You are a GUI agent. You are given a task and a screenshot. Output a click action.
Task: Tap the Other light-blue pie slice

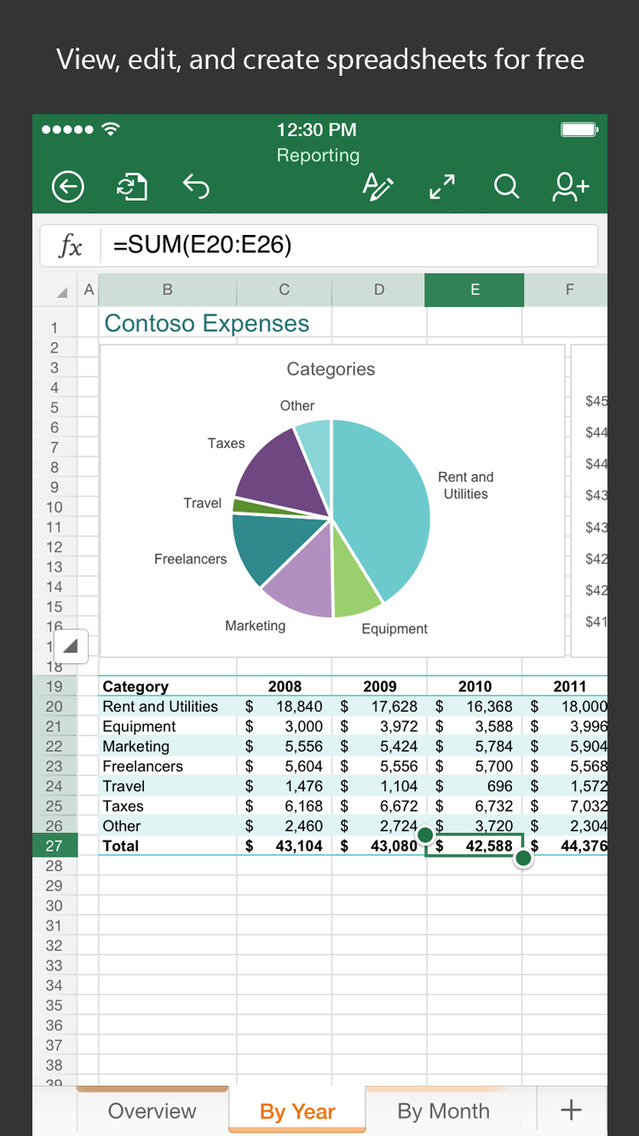click(316, 453)
